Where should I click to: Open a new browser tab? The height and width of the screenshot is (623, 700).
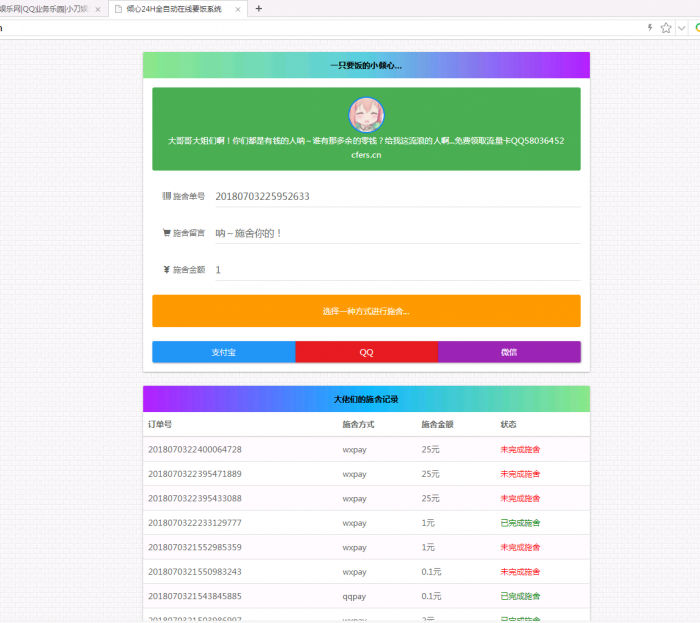(259, 8)
